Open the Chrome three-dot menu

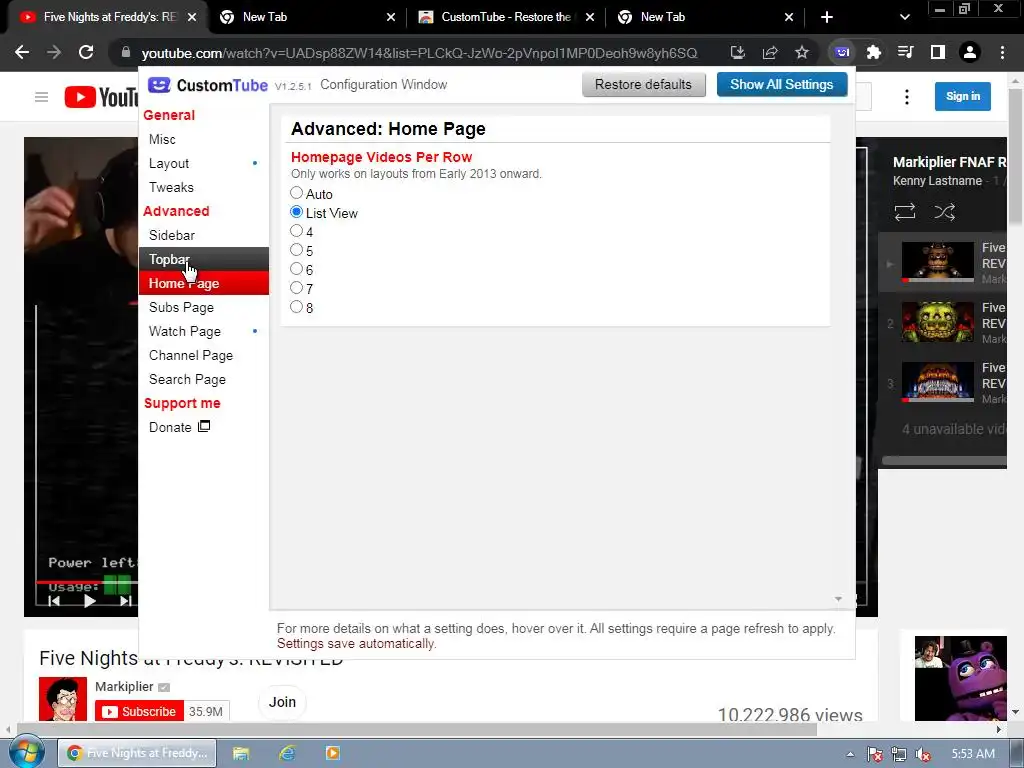[x=1002, y=52]
